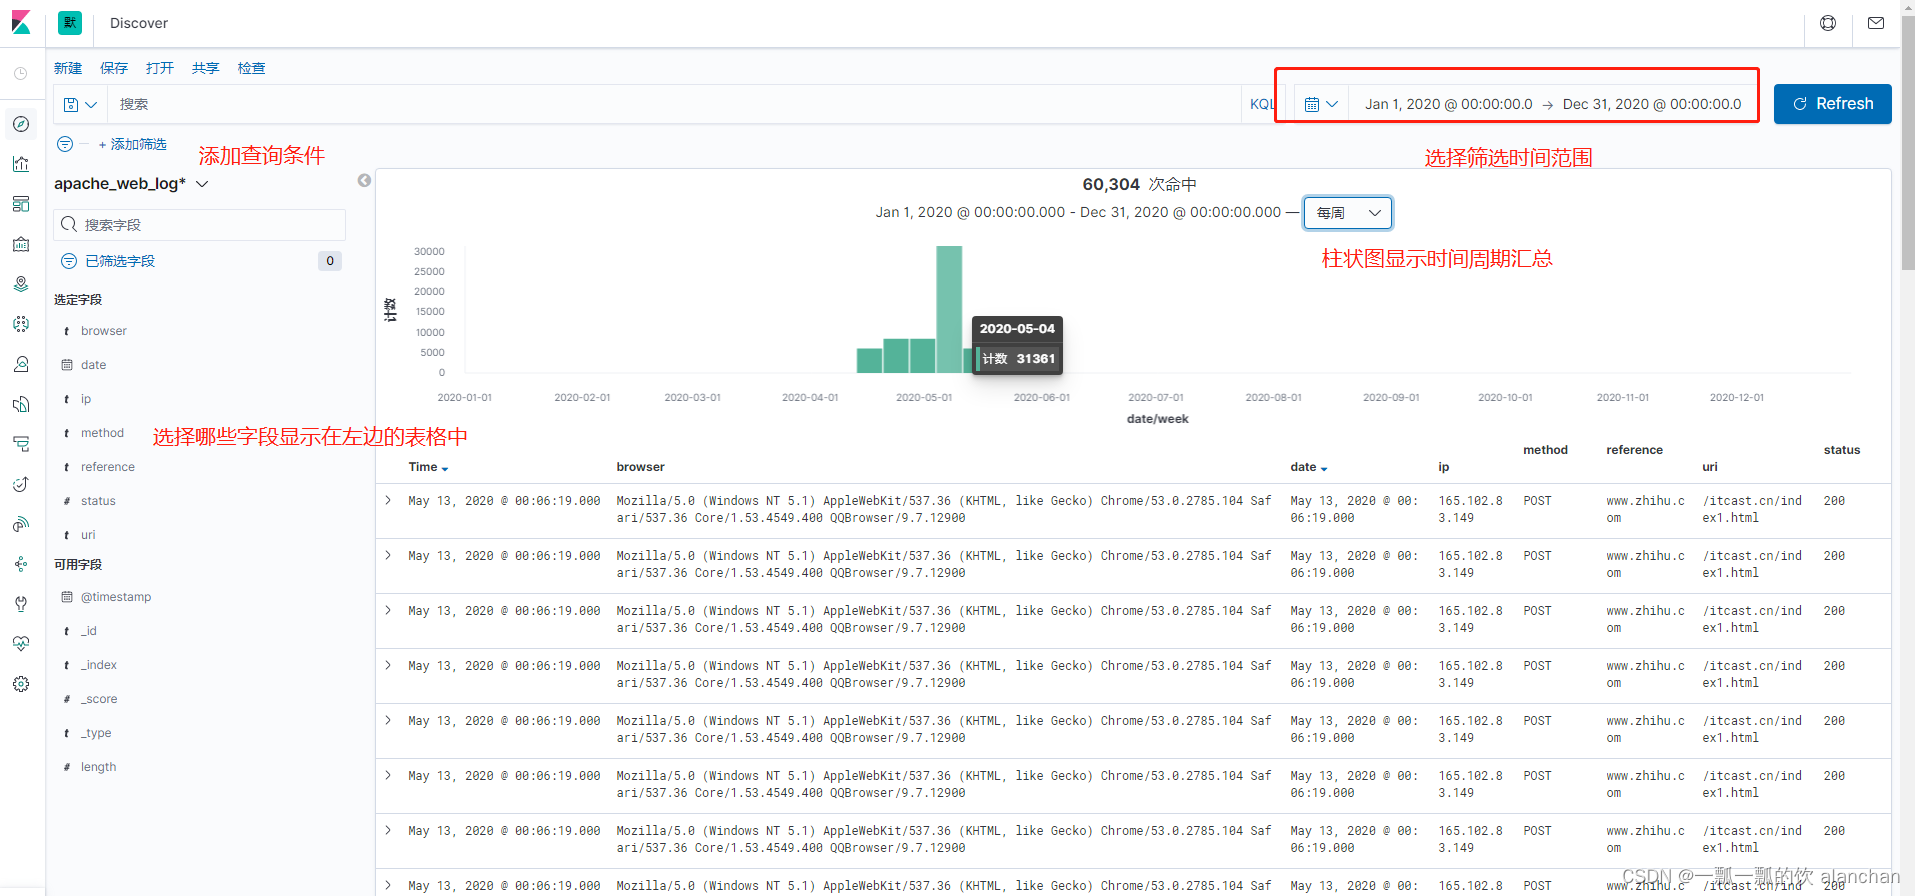The image size is (1915, 896).
Task: Expand the second May 13 log row
Action: [388, 555]
